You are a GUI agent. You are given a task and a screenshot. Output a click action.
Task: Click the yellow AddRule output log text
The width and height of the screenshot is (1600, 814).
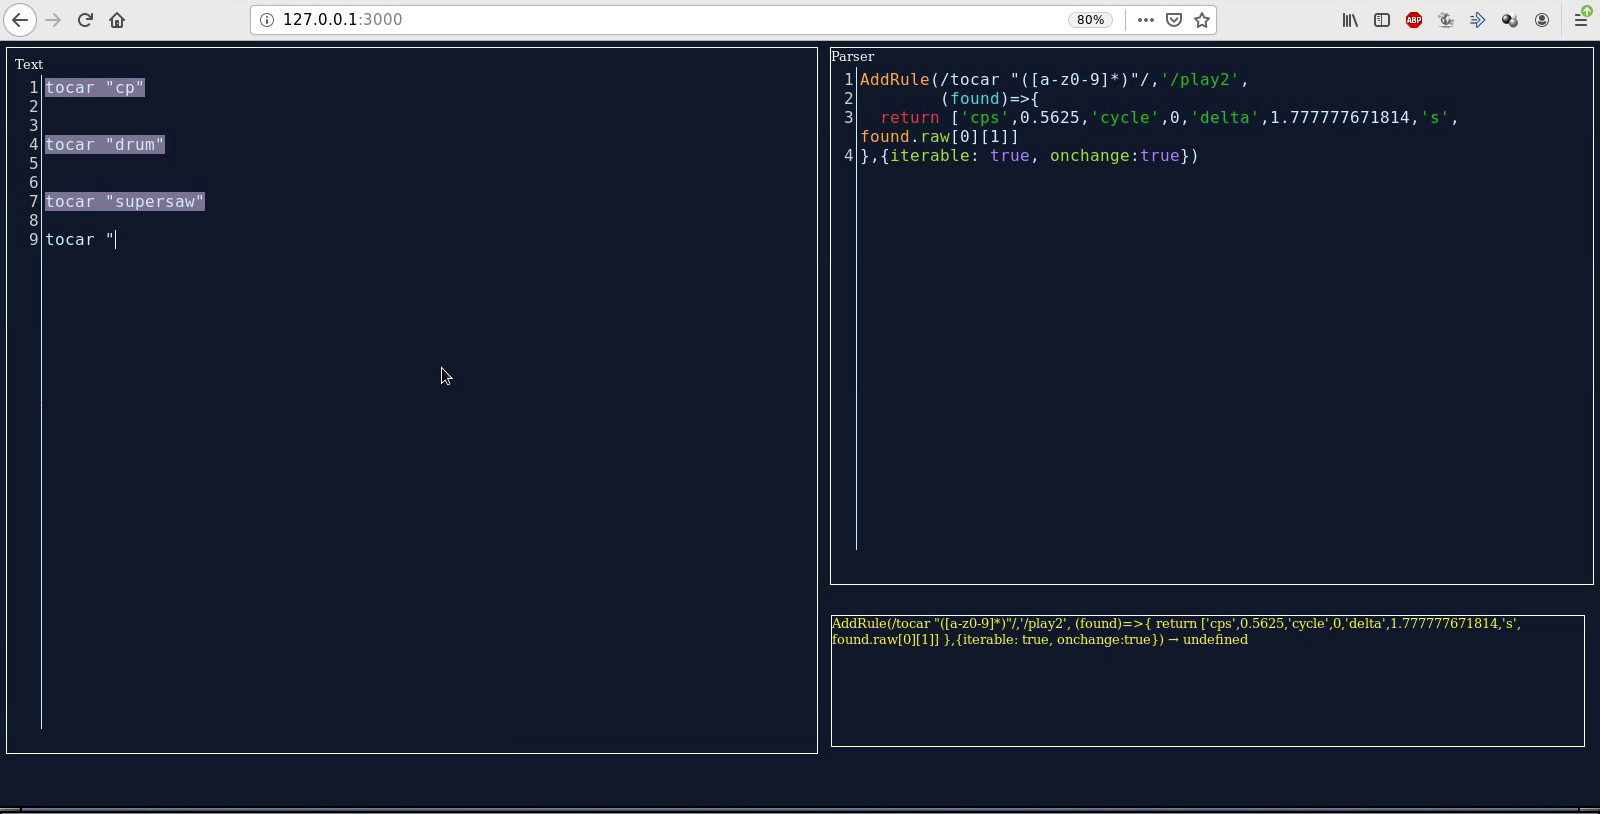1176,631
